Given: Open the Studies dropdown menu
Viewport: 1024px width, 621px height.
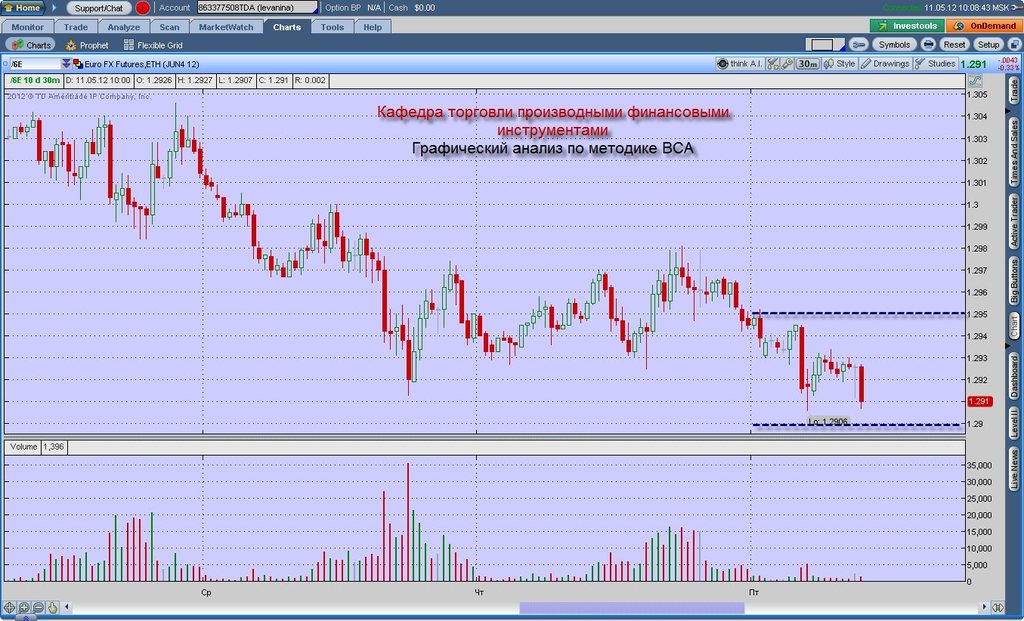Looking at the screenshot, I should pos(935,63).
